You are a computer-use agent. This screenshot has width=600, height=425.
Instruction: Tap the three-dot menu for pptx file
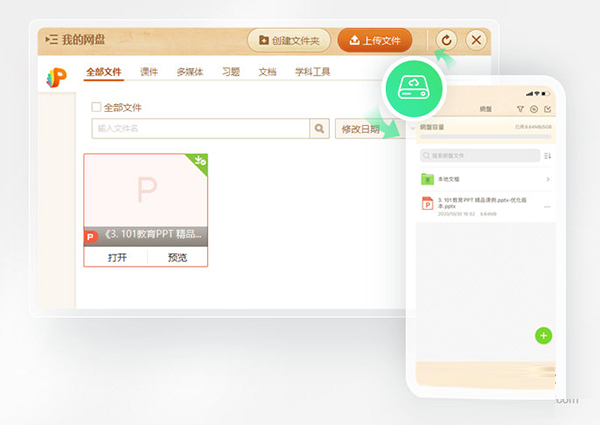tap(547, 206)
